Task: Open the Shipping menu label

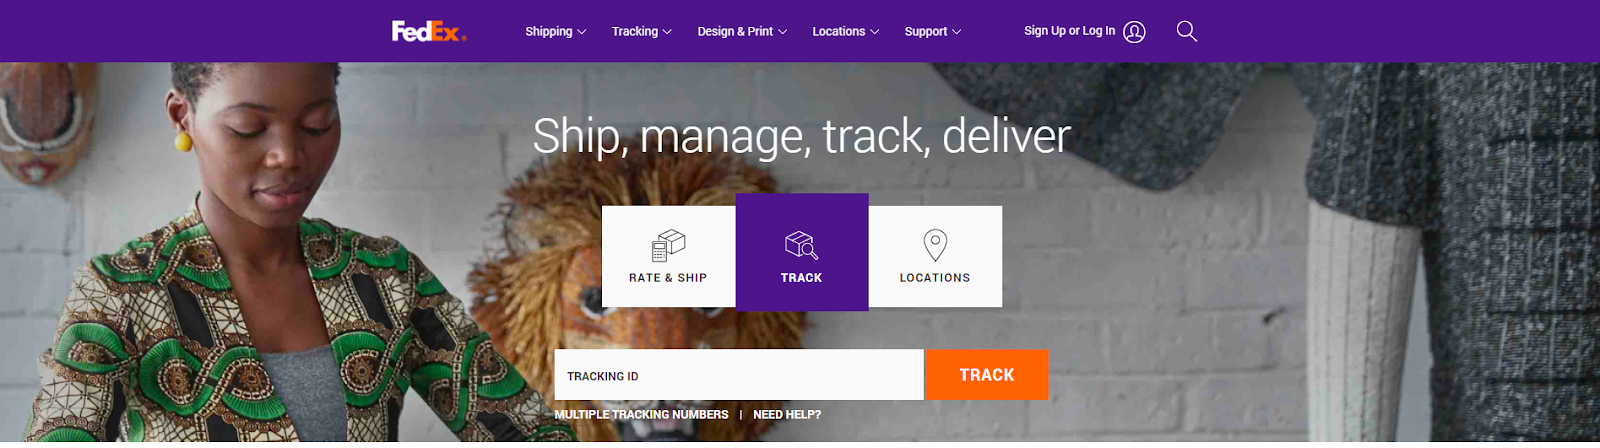Action: [x=549, y=32]
